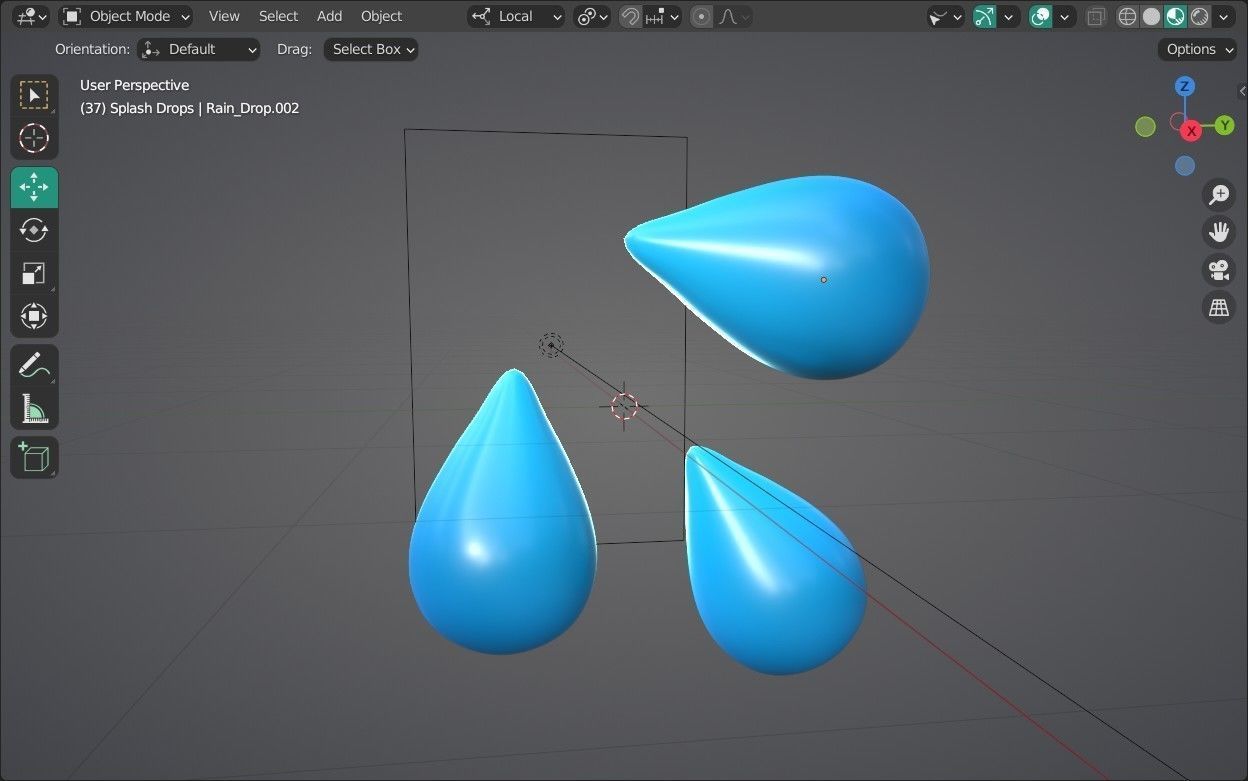This screenshot has height=781, width=1248.
Task: Open the overlays options arrow
Action: point(1065,16)
